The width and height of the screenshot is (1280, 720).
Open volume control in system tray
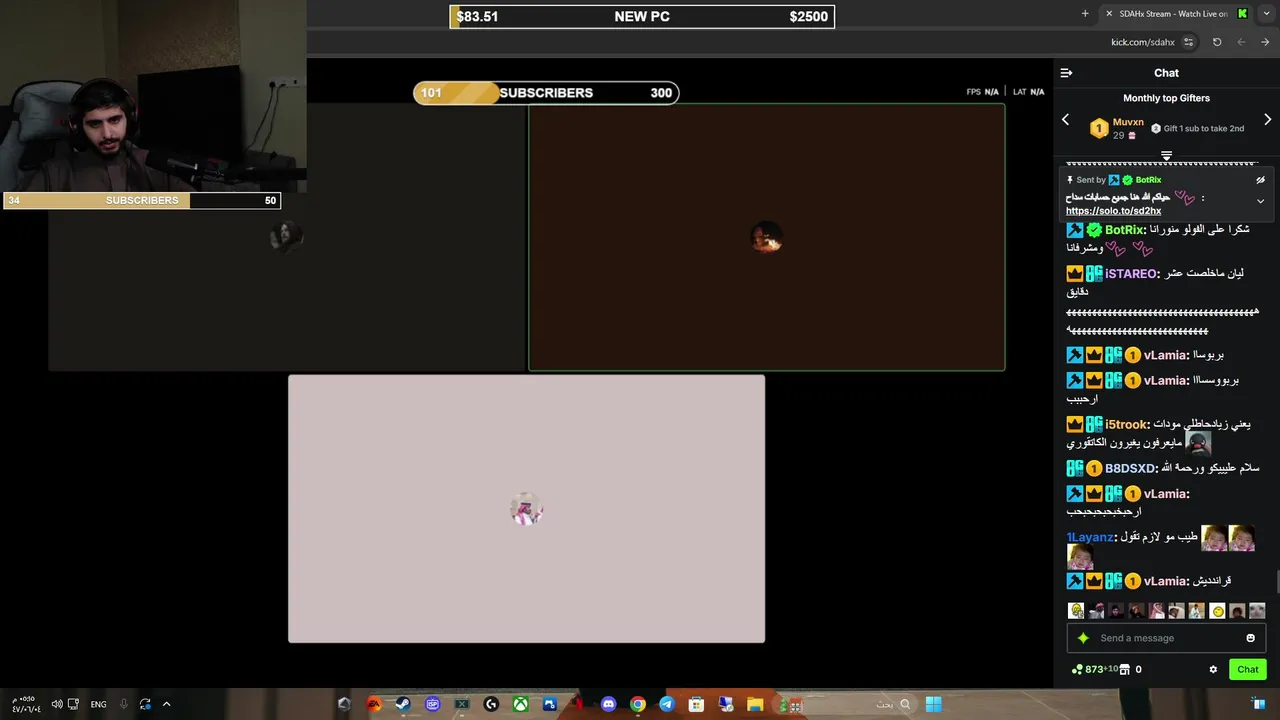point(57,704)
